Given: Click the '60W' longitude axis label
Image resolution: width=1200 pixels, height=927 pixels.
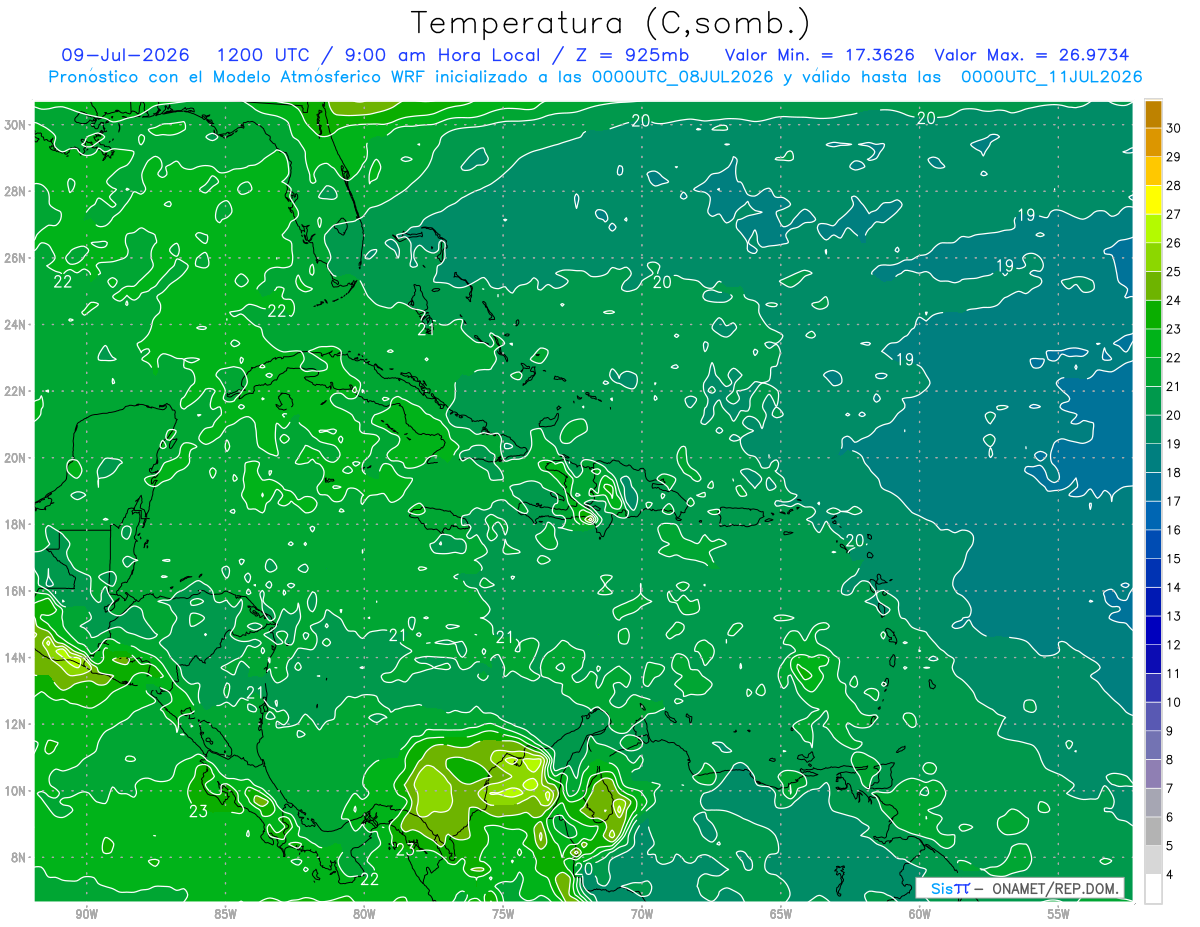Looking at the screenshot, I should [x=920, y=914].
